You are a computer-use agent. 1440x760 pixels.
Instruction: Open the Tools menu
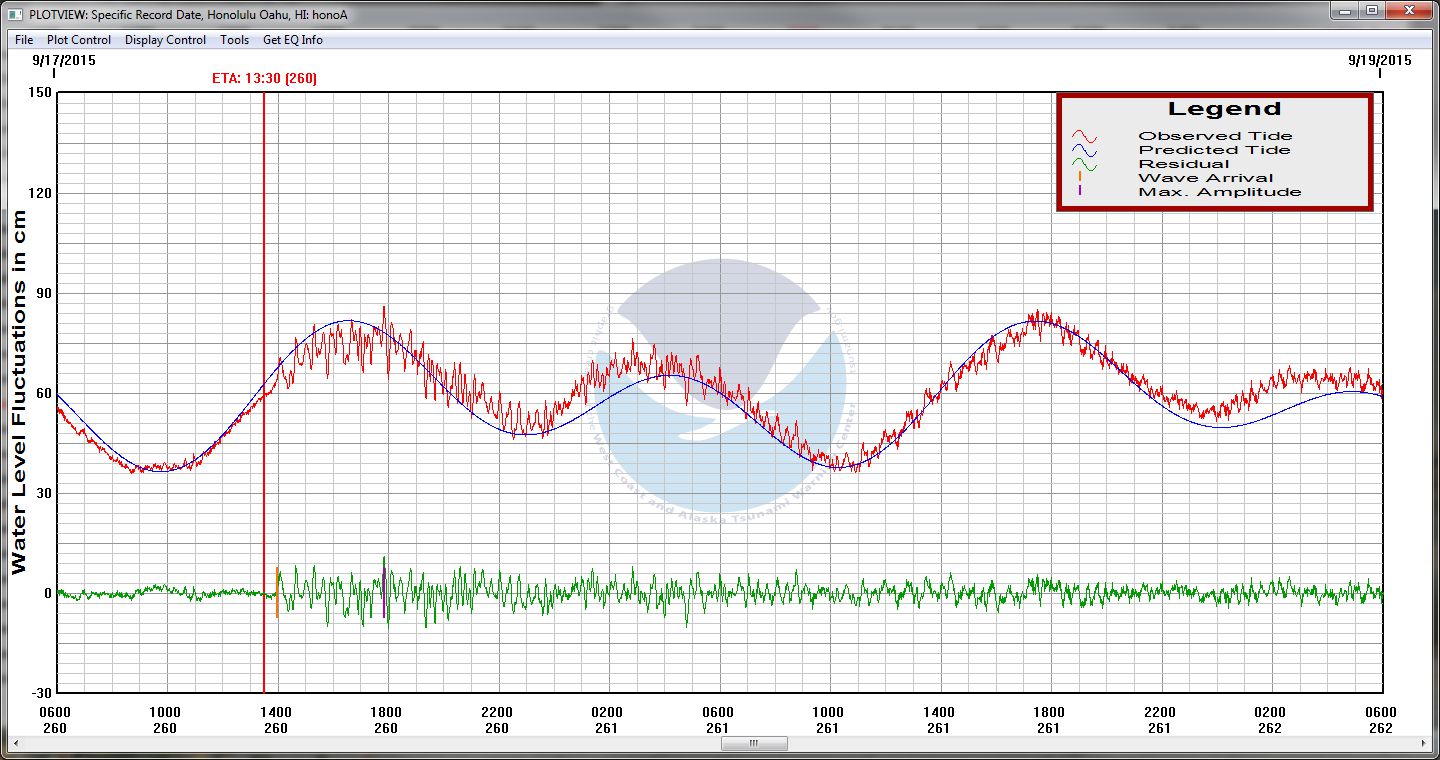[x=234, y=40]
